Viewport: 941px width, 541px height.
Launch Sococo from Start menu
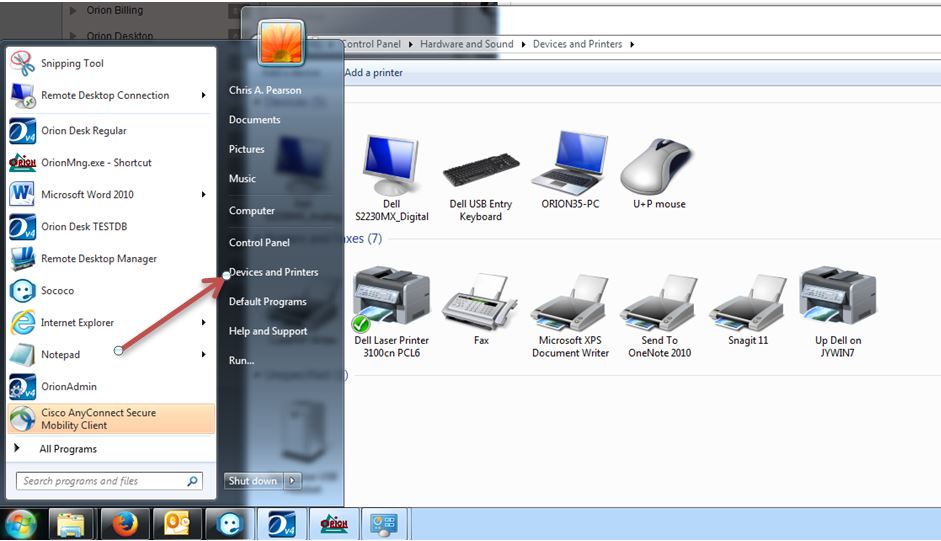(x=111, y=291)
